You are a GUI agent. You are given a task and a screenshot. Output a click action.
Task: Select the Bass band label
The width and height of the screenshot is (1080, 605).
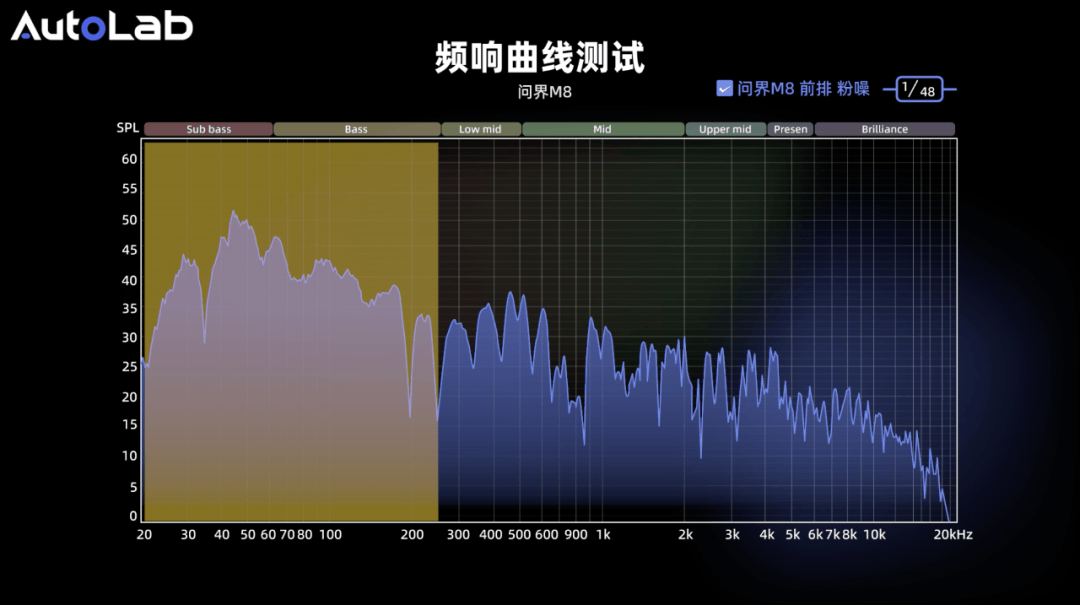[356, 129]
